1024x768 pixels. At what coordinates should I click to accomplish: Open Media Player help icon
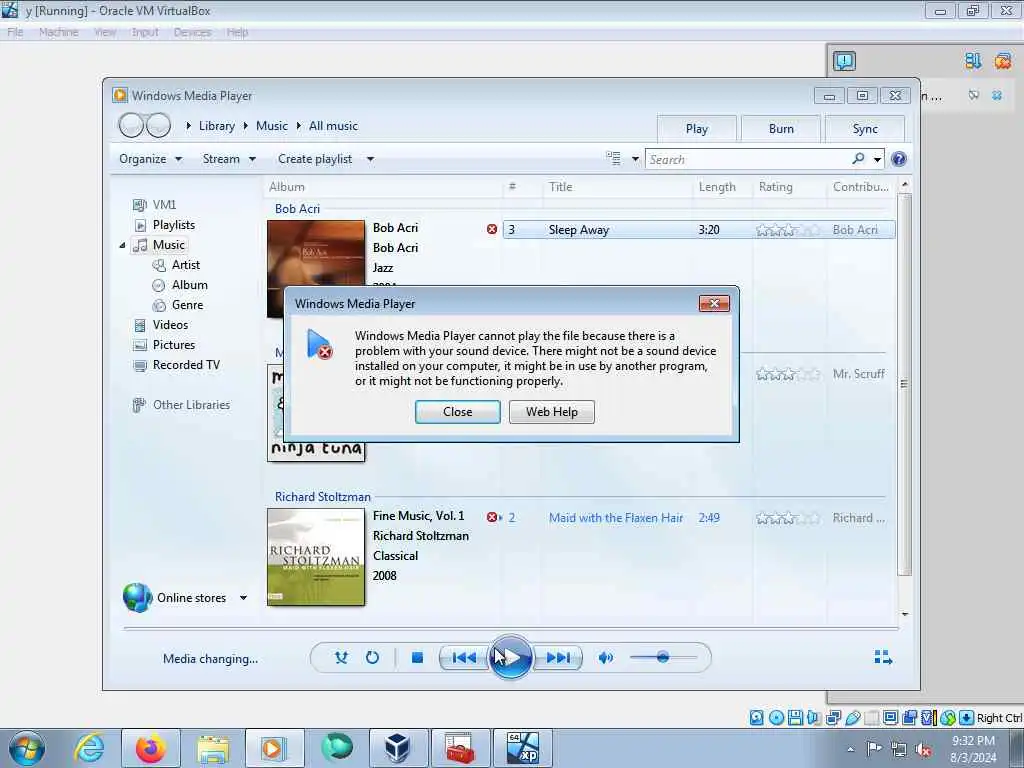tap(899, 159)
